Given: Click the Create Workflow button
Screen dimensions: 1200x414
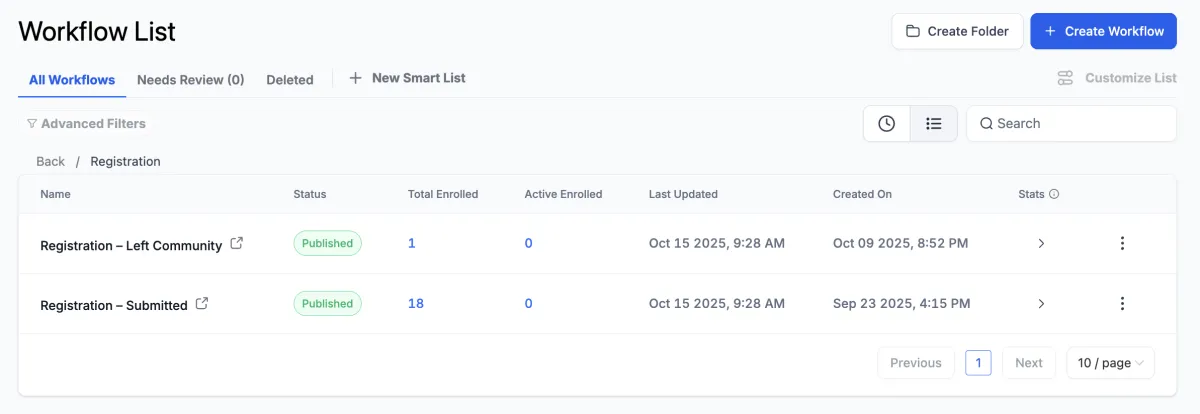Looking at the screenshot, I should pos(1103,31).
